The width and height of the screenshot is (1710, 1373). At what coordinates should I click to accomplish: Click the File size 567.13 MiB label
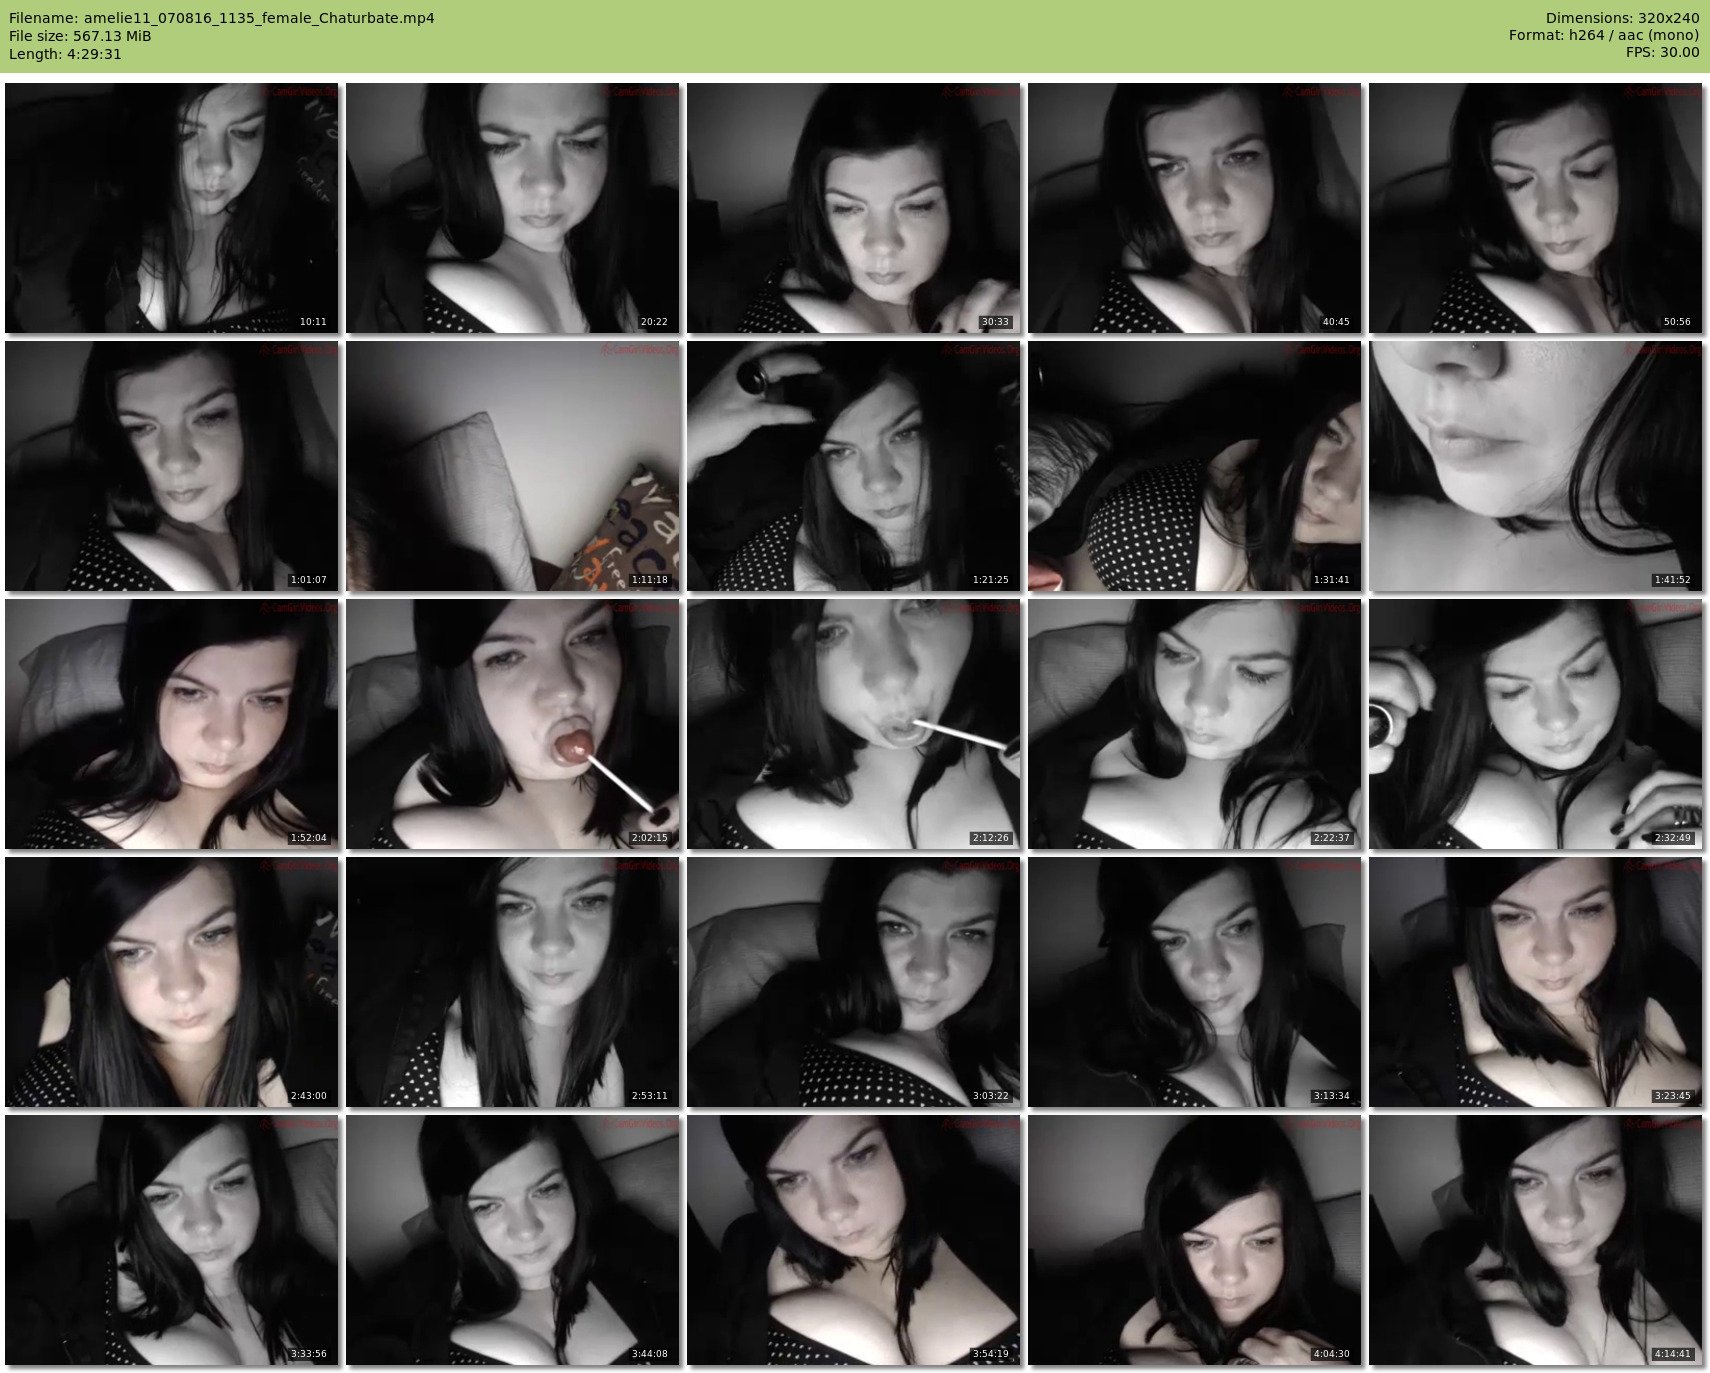point(80,36)
